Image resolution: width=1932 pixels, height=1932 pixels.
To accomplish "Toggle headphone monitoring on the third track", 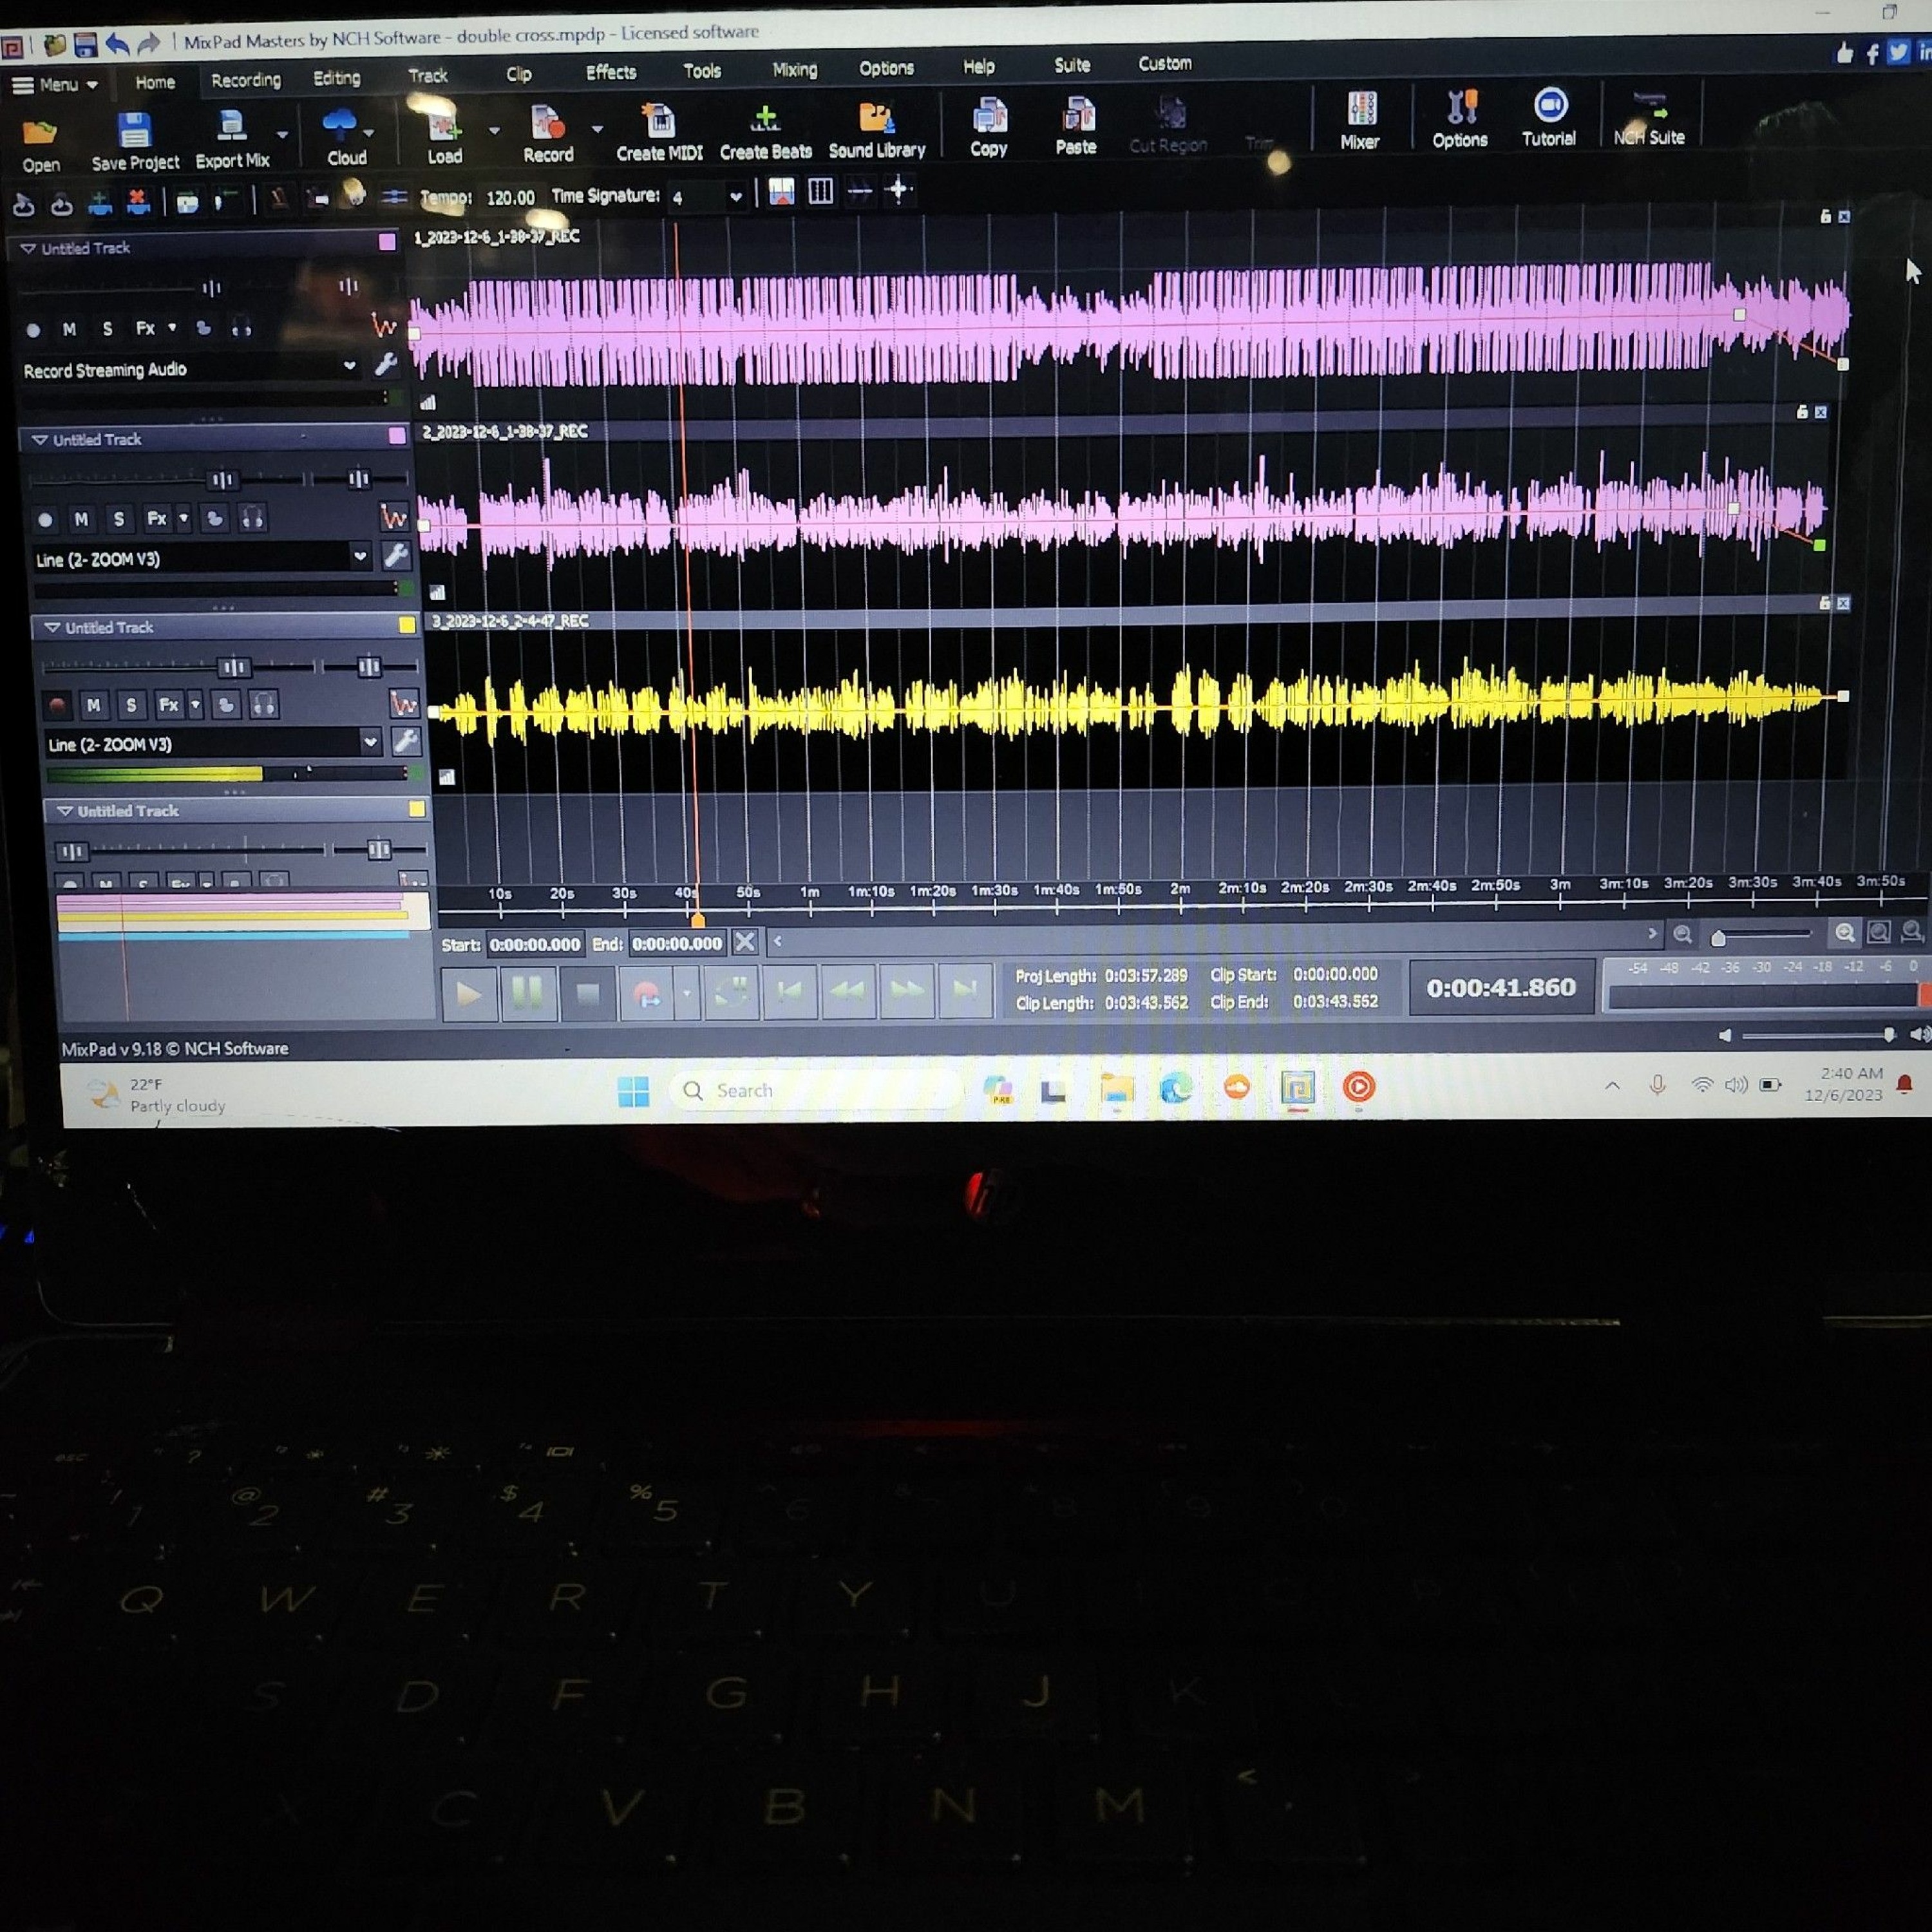I will coord(264,704).
